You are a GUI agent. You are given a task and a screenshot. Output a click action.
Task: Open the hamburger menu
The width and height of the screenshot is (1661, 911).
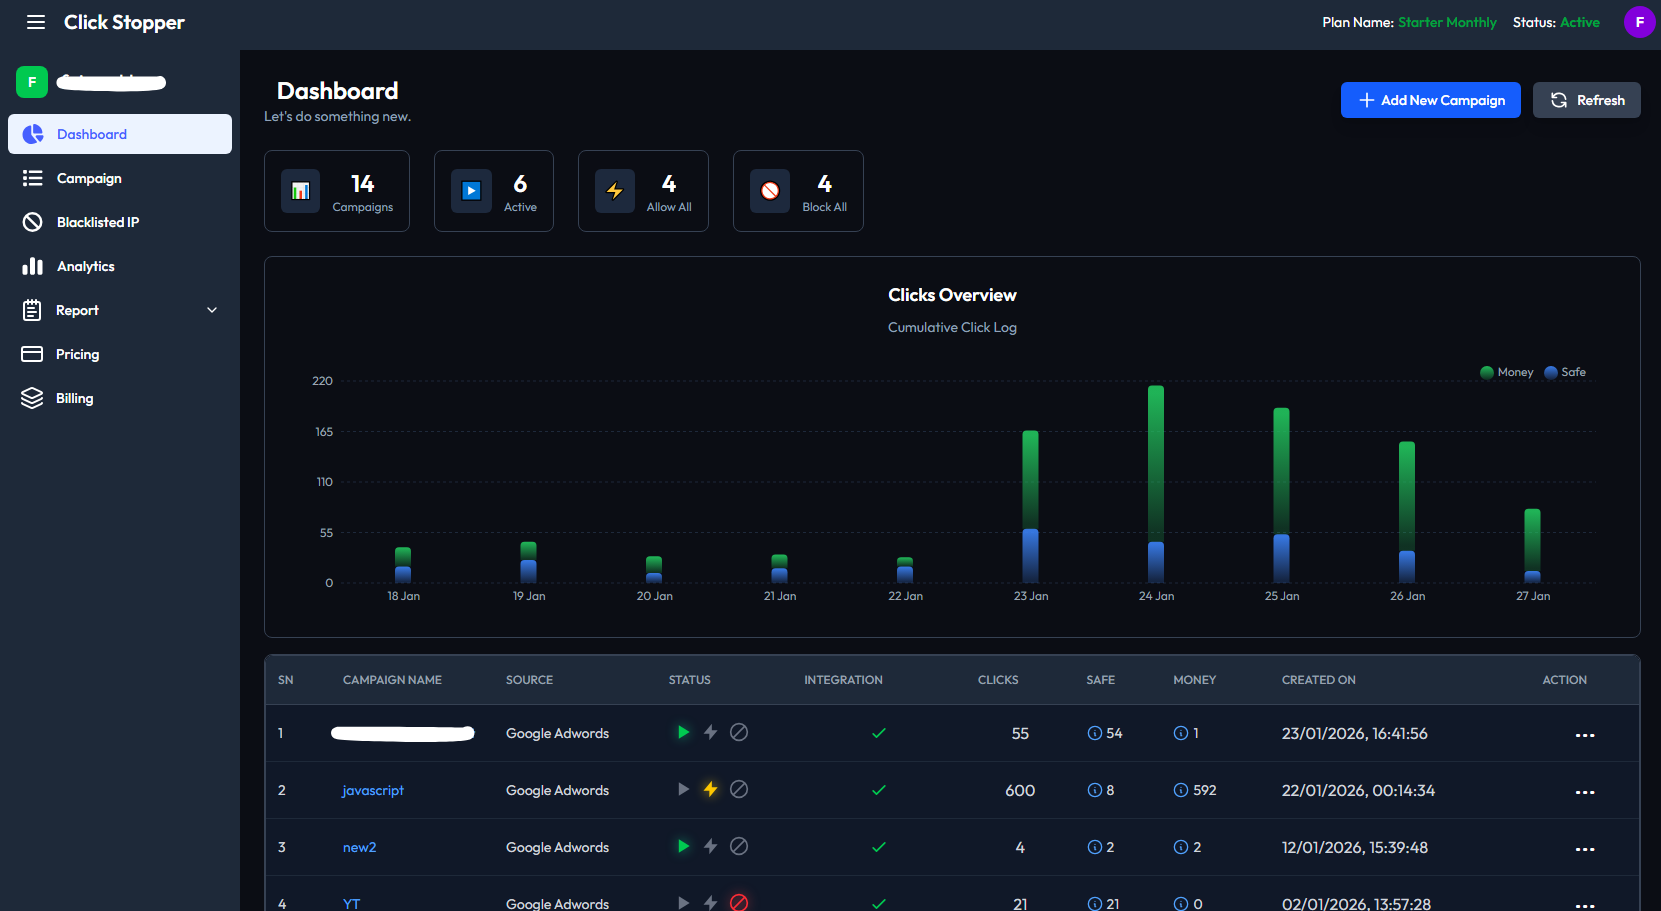pos(36,22)
